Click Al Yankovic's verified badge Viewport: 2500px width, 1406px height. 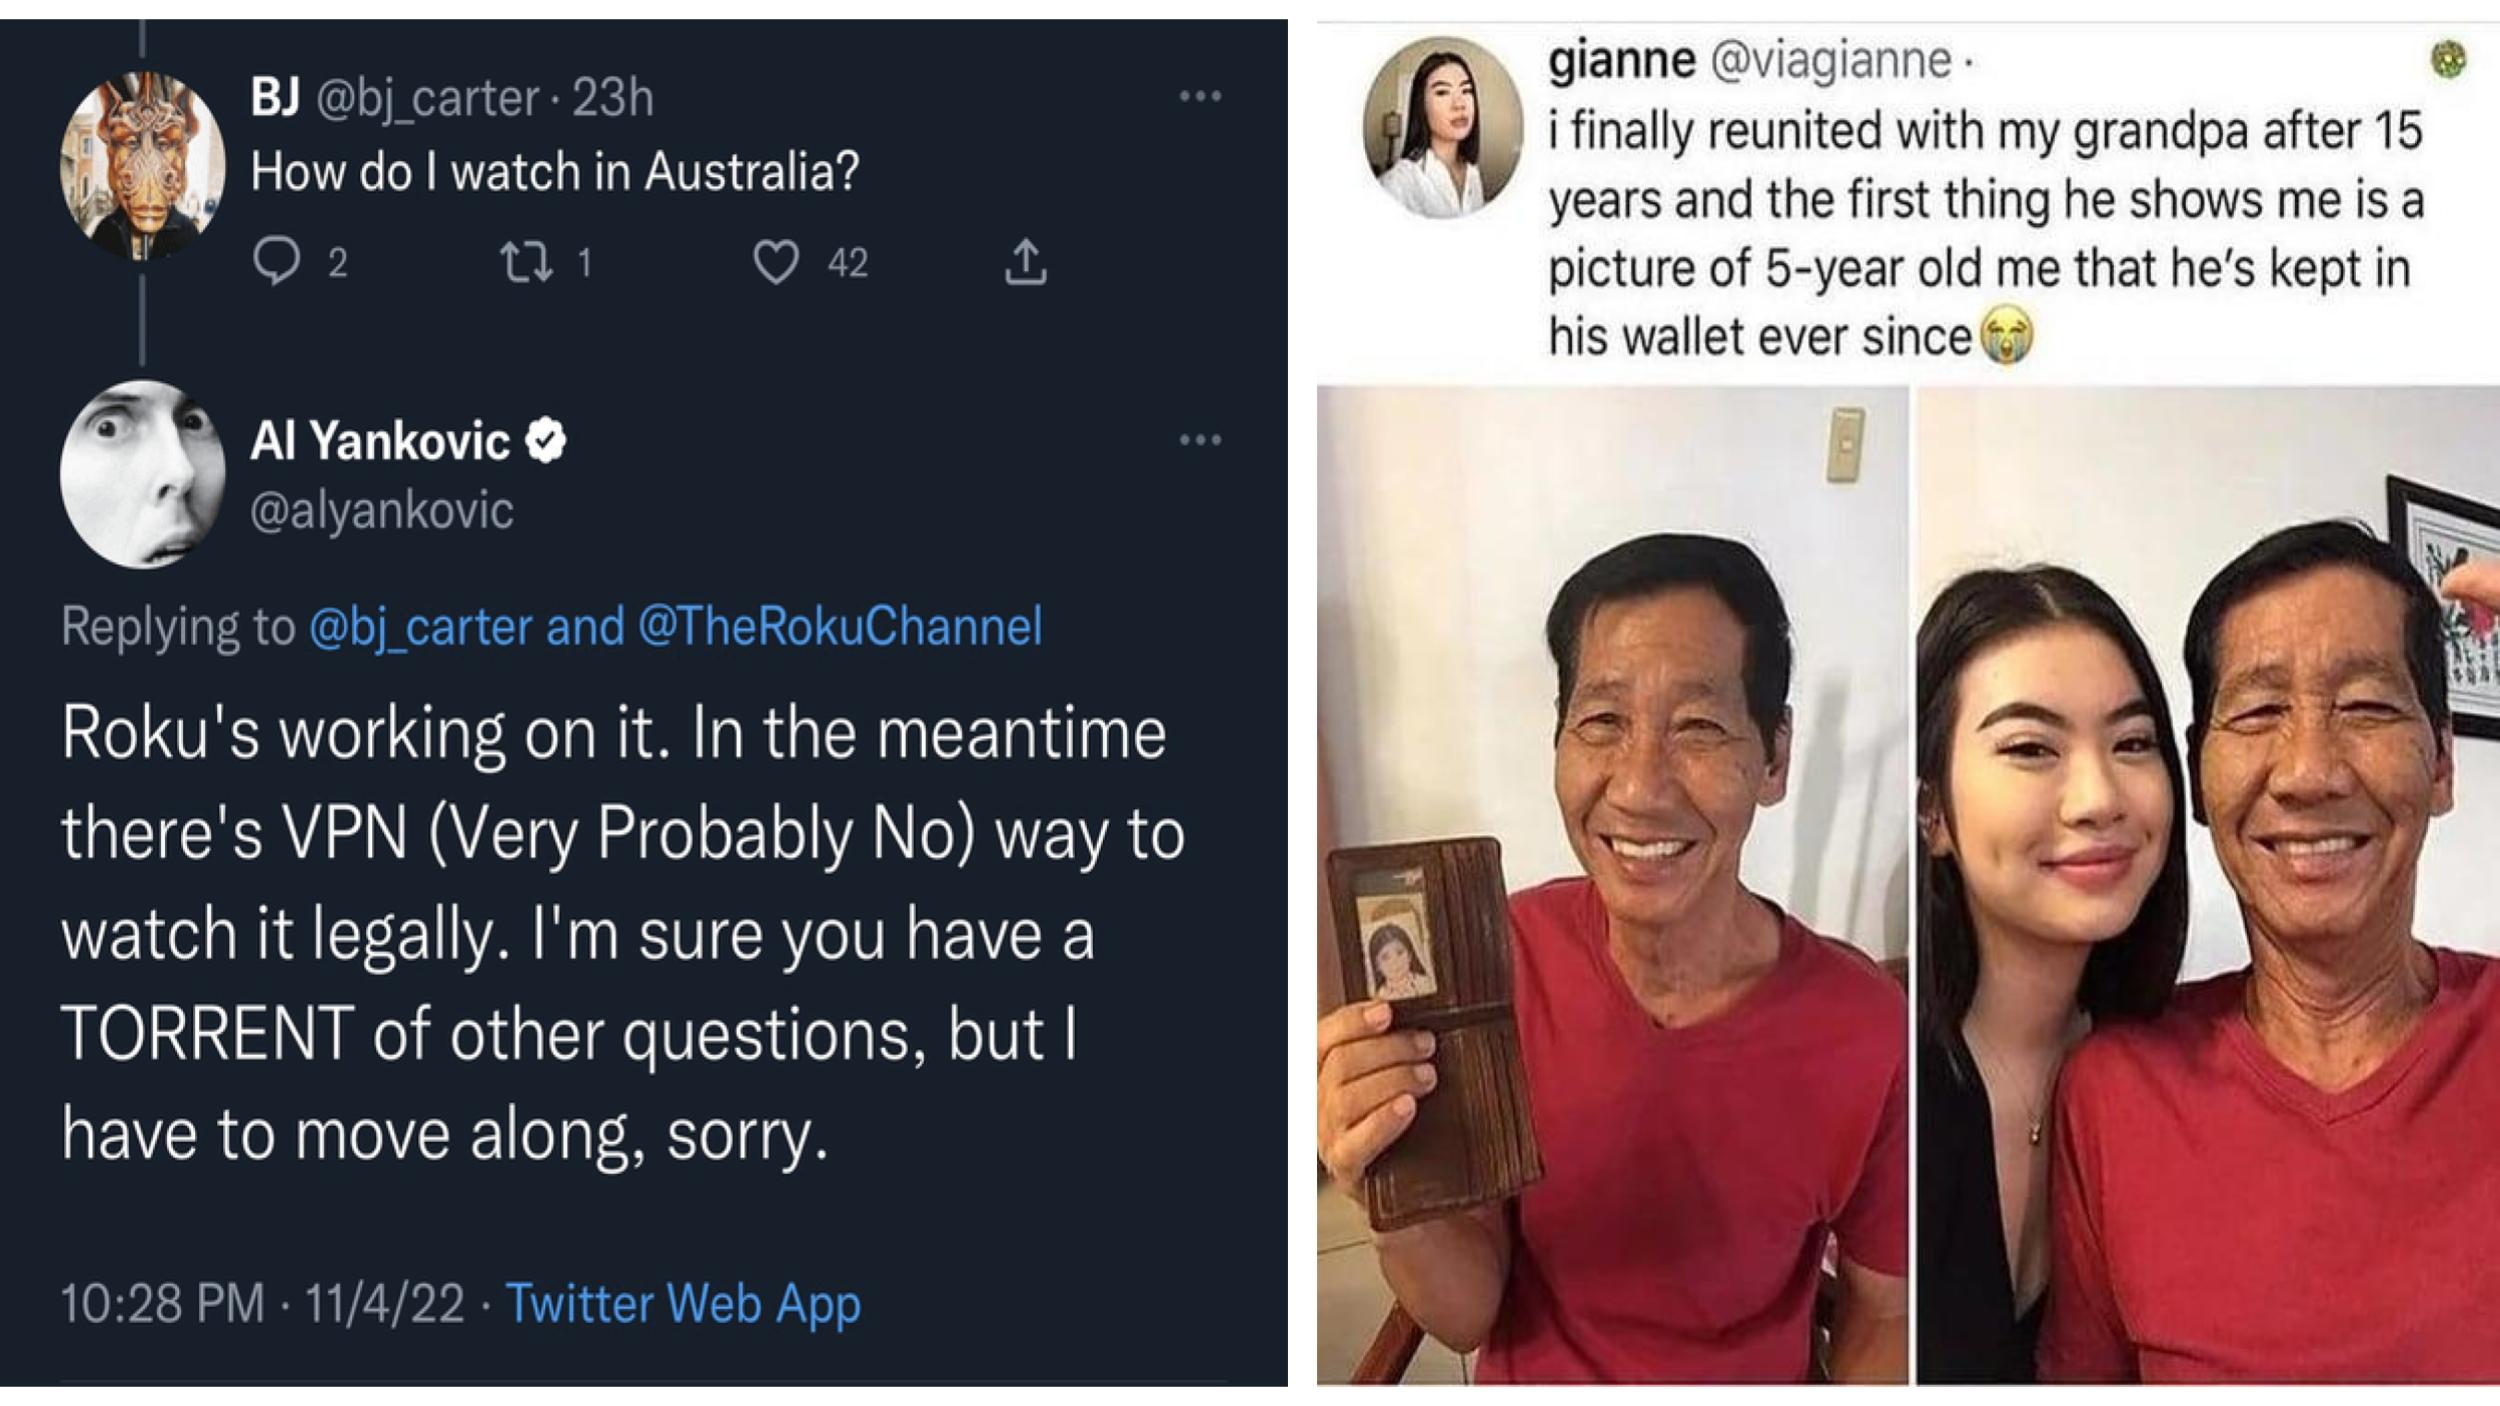pyautogui.click(x=546, y=441)
